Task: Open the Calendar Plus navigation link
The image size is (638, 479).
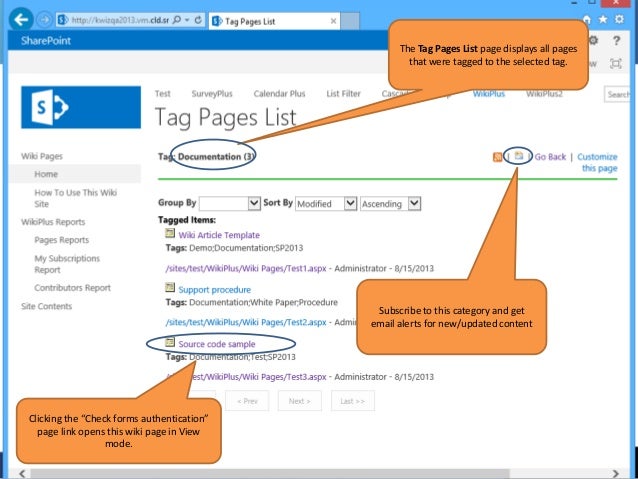Action: click(x=279, y=94)
